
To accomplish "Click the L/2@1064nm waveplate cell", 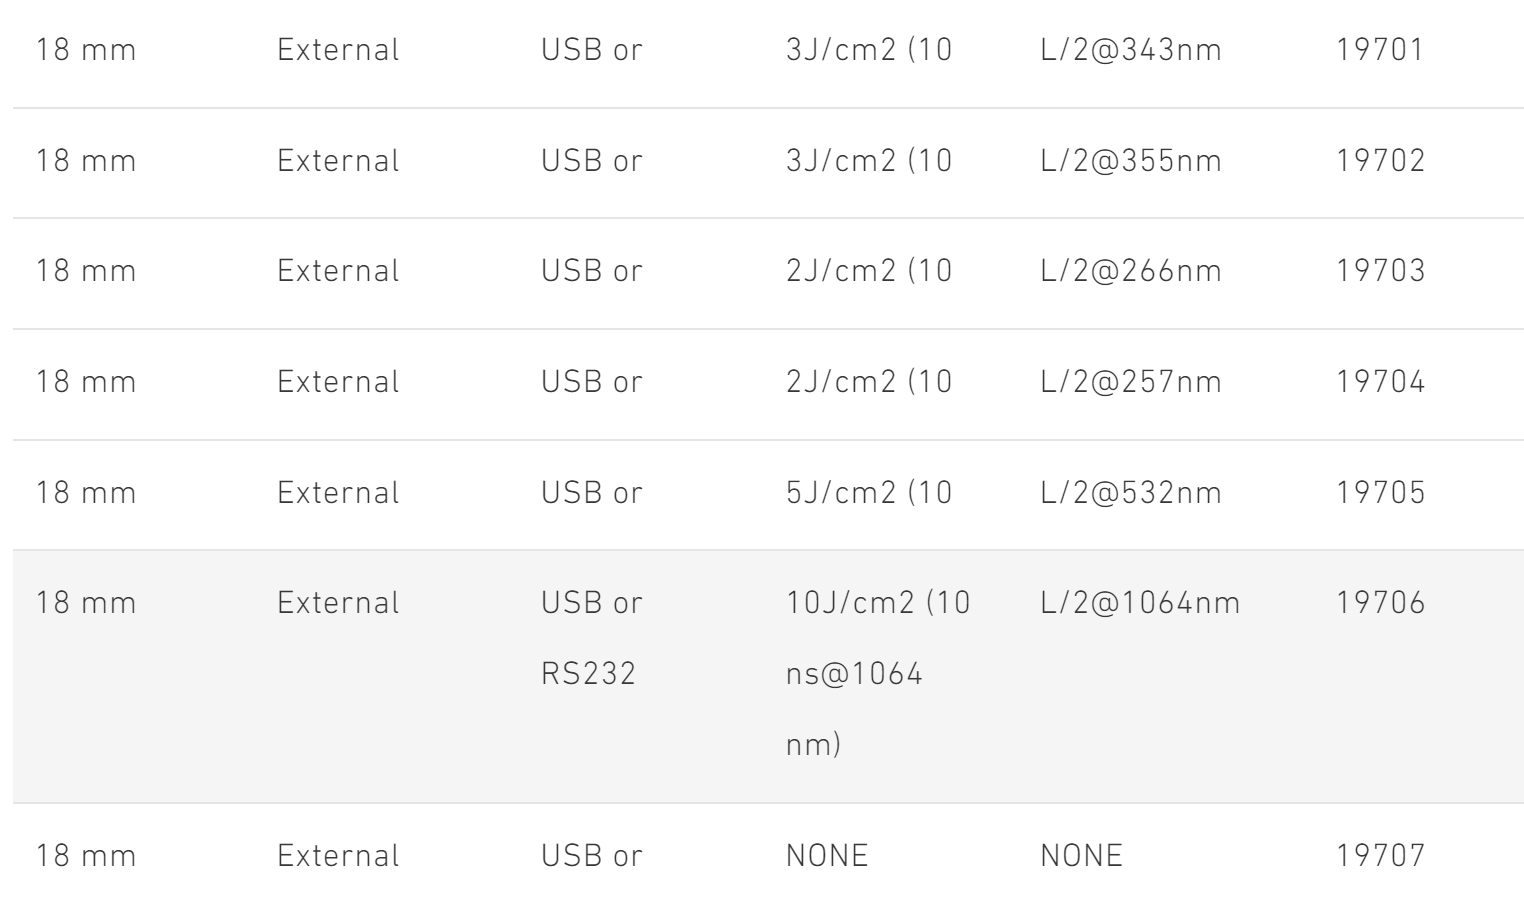I will pos(1140,603).
